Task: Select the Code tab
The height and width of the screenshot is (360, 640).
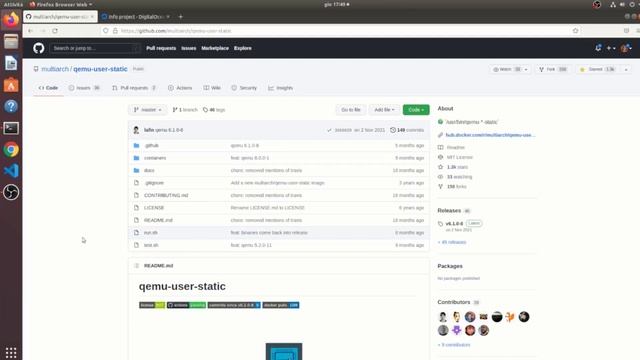Action: pyautogui.click(x=48, y=88)
